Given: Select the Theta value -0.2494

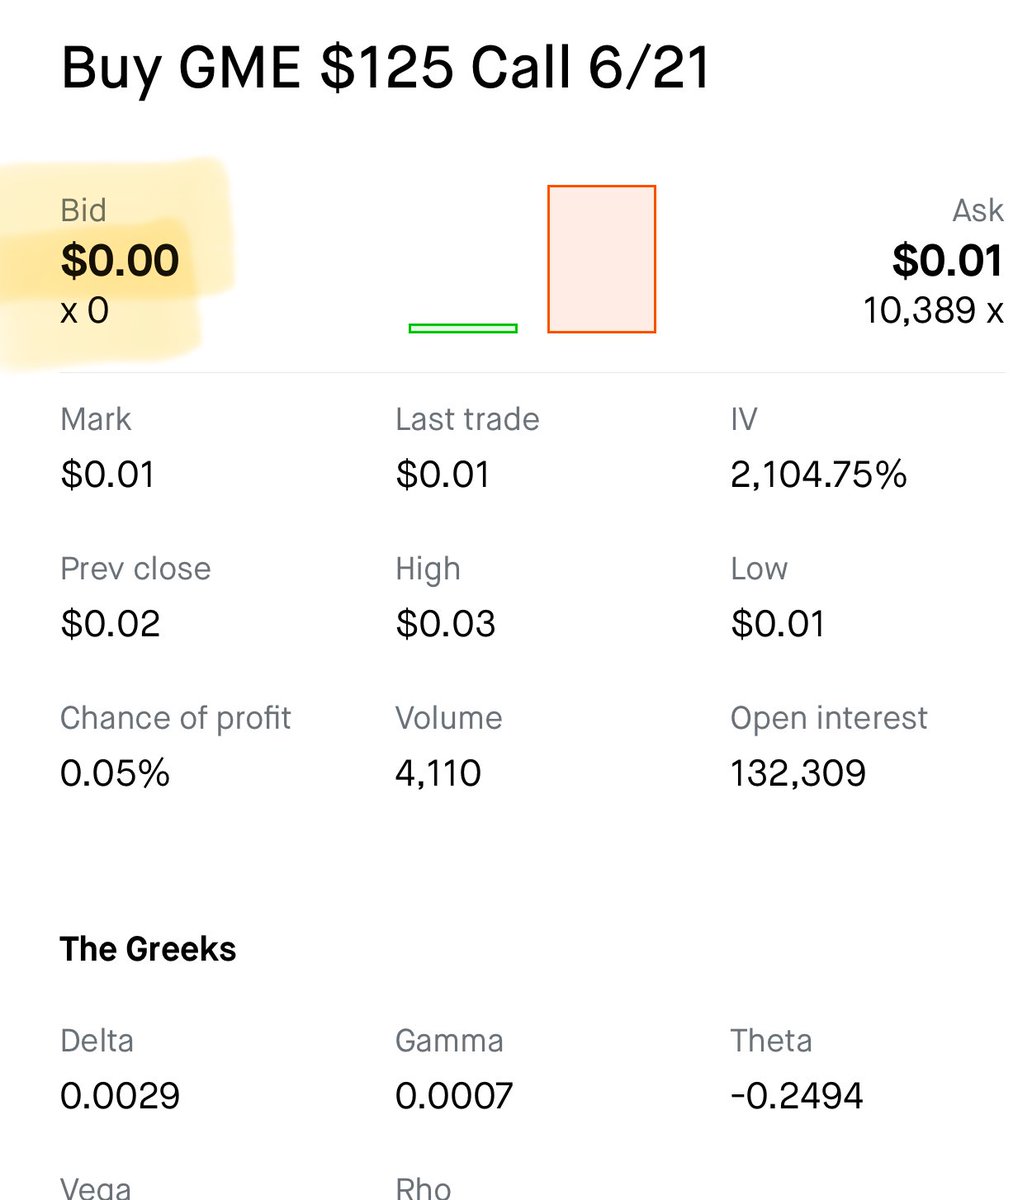Looking at the screenshot, I should coord(796,1096).
